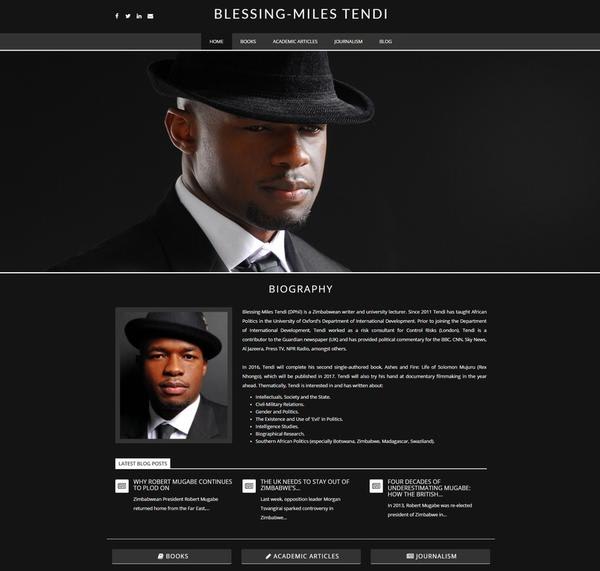Click the biography portrait thumbnail
The width and height of the screenshot is (600, 571).
(174, 375)
